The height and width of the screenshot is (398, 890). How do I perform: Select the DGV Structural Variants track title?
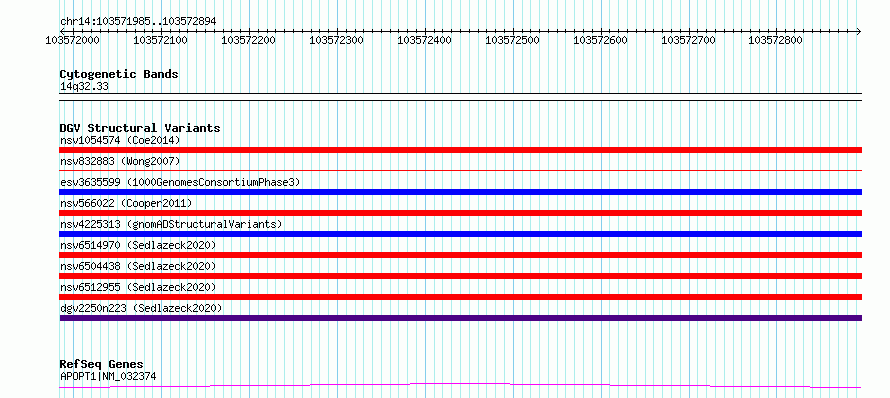[x=140, y=128]
